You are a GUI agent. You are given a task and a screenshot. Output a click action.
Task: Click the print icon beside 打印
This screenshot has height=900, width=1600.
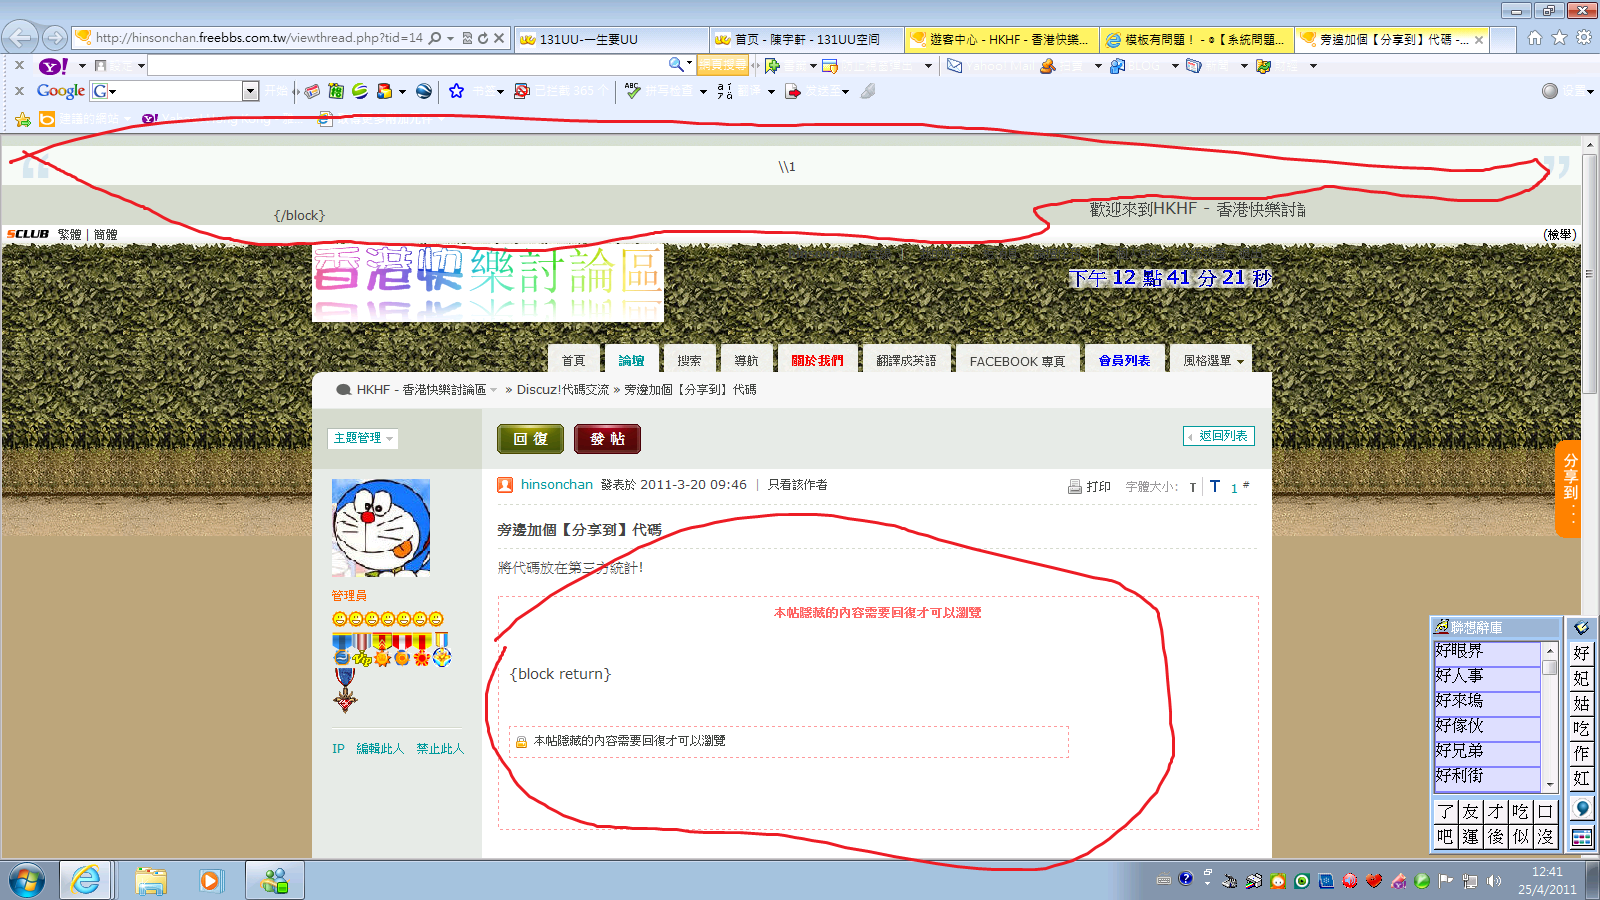(1075, 486)
